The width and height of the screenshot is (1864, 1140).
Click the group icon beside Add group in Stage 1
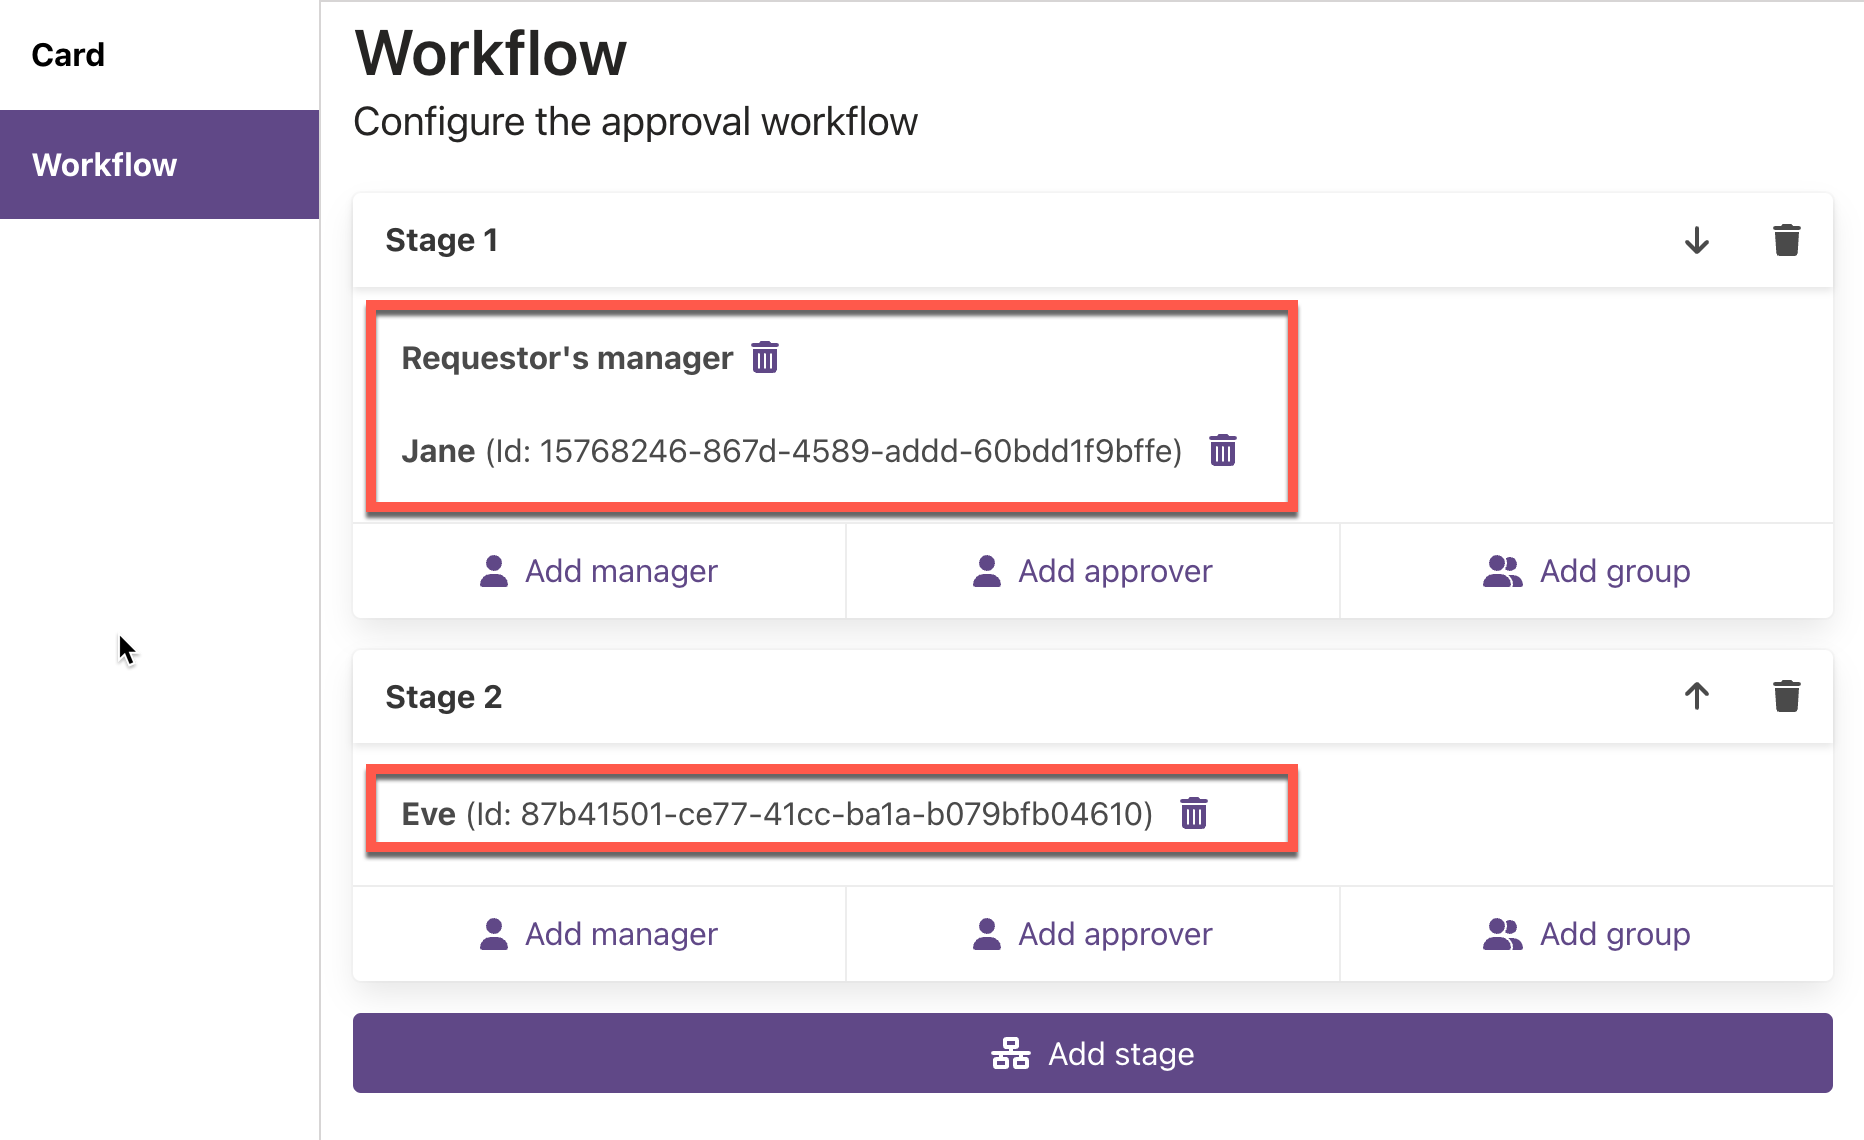pyautogui.click(x=1501, y=570)
